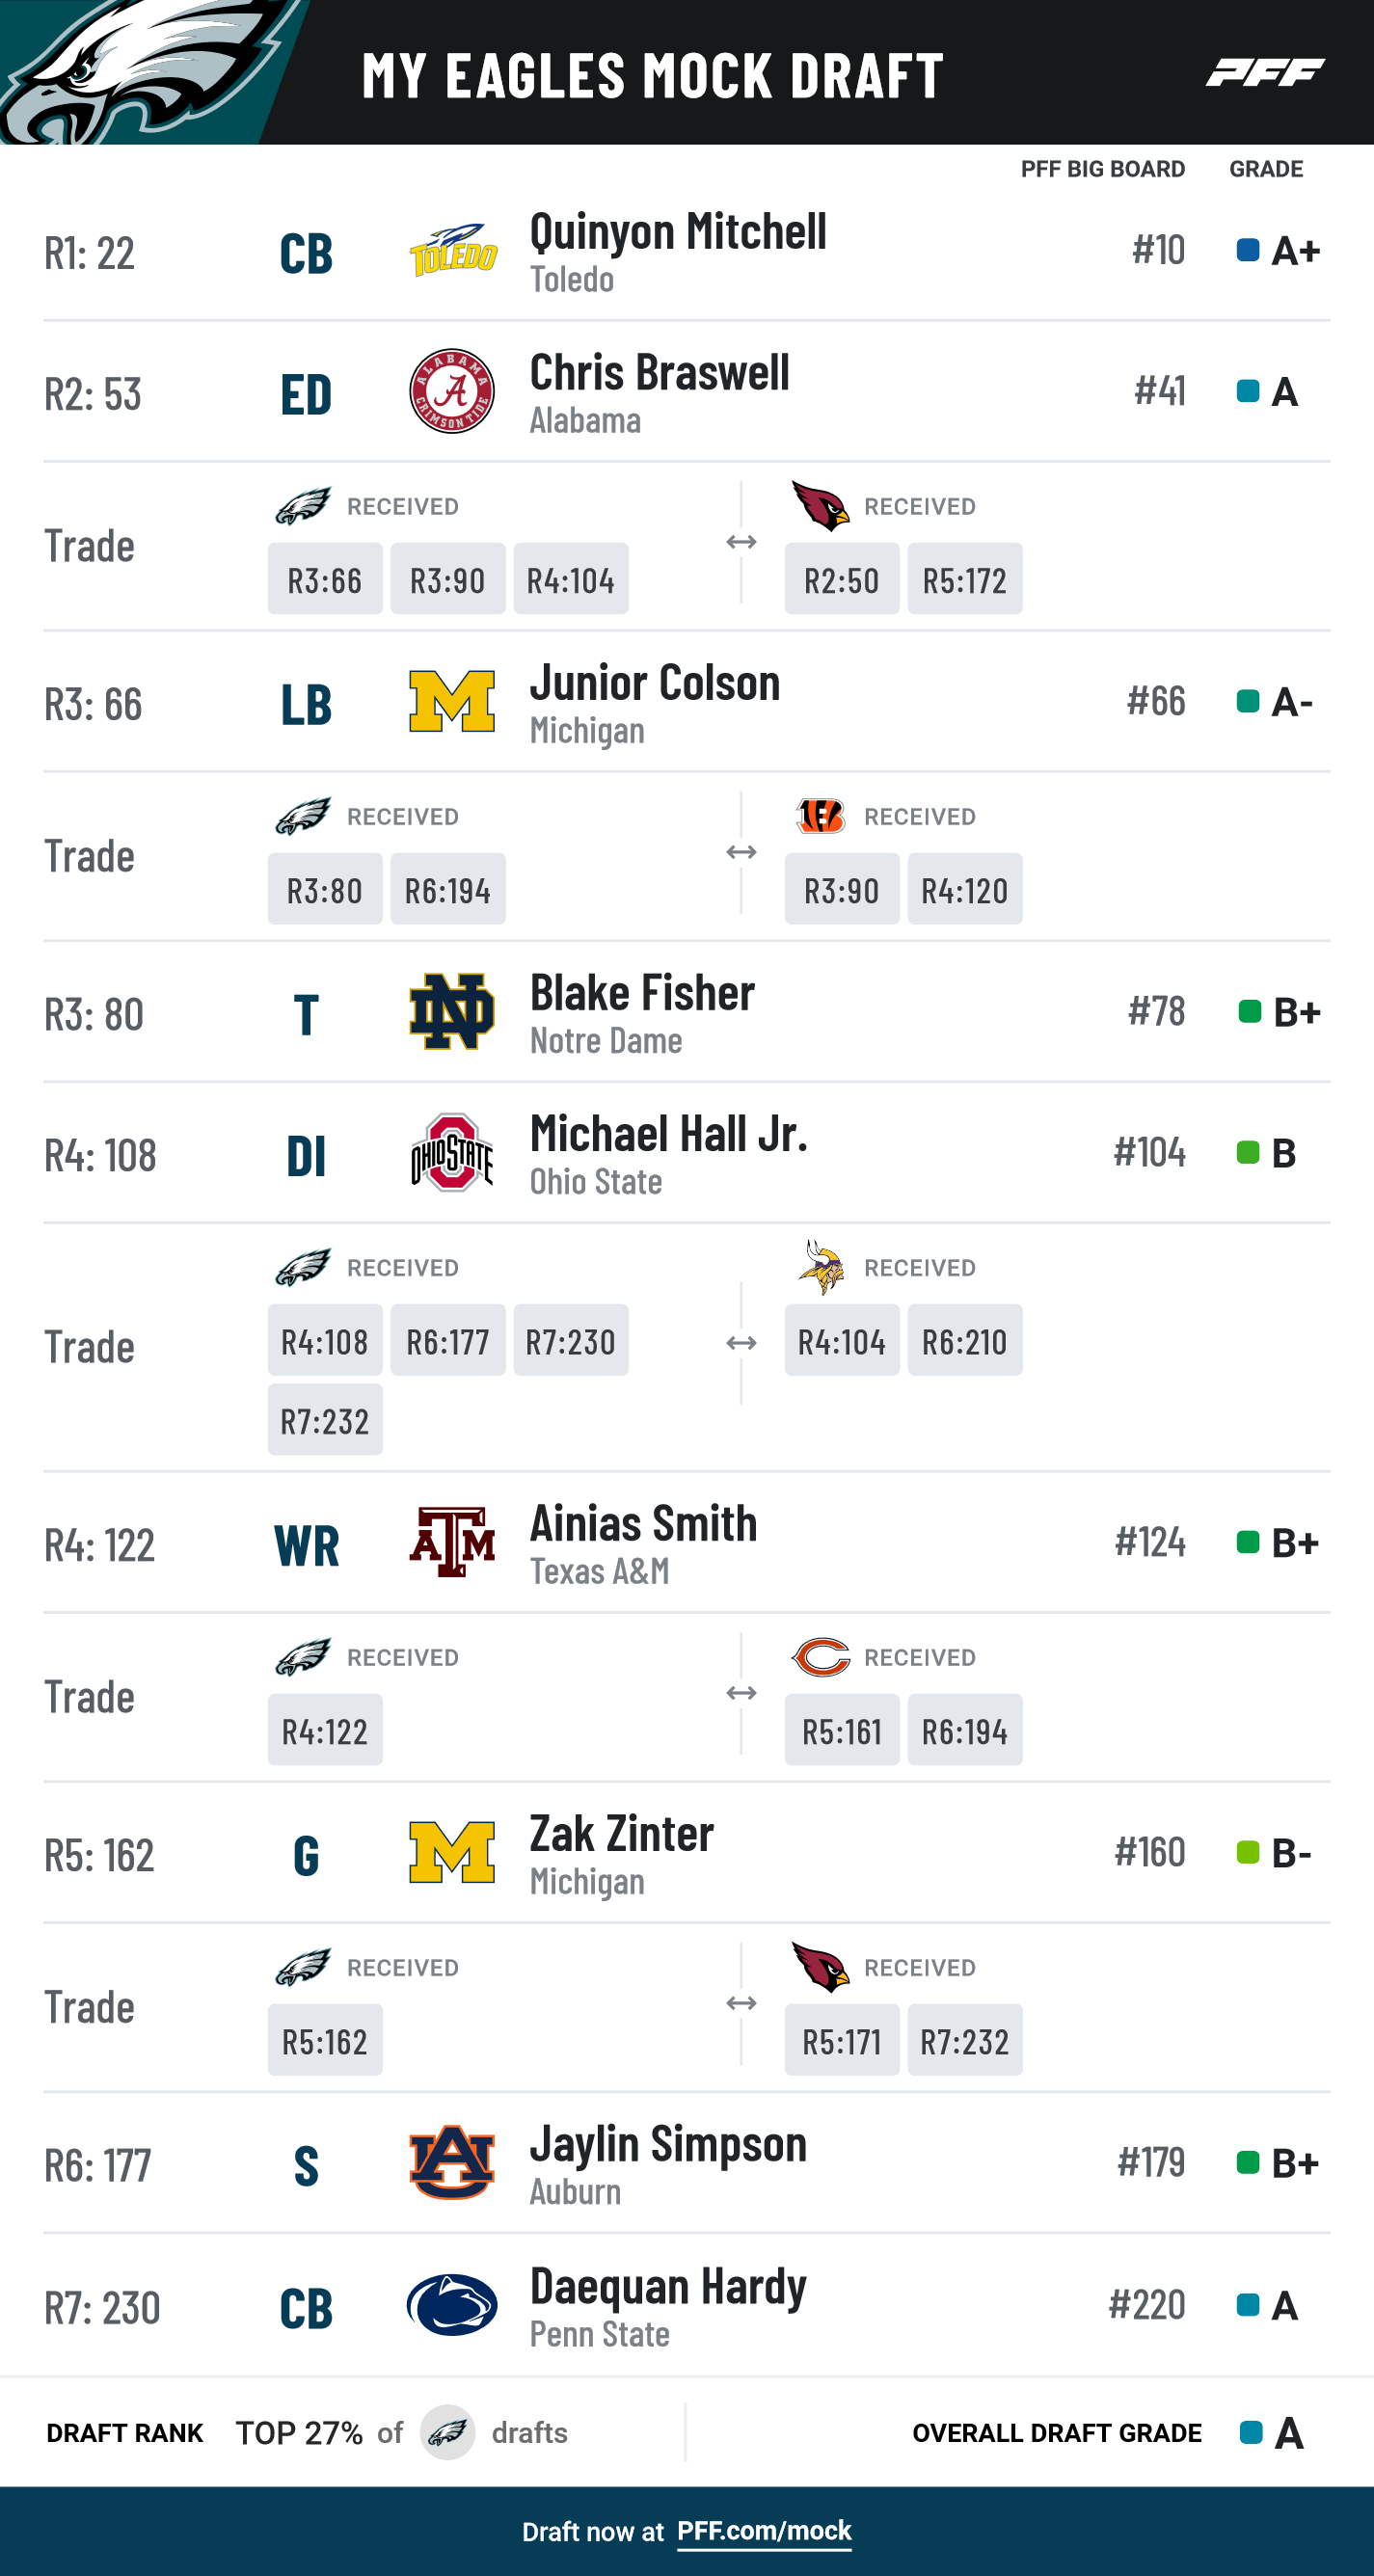
Task: Click the Alabama Crimson Tide logo
Action: coord(452,391)
